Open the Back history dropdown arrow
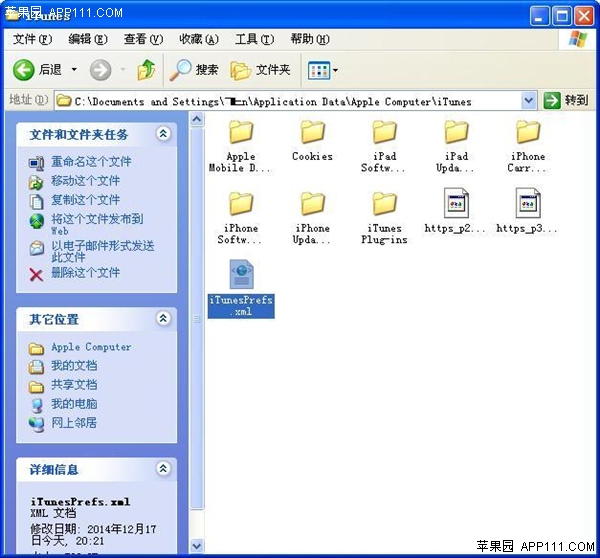Image resolution: width=600 pixels, height=558 pixels. (74, 70)
